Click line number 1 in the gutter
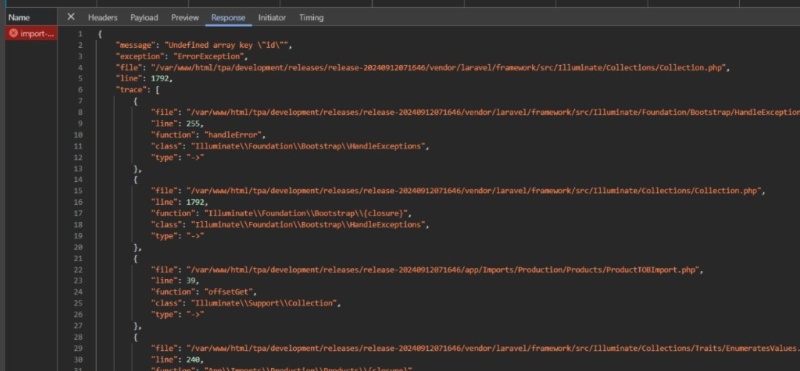800x371 pixels. click(x=80, y=34)
